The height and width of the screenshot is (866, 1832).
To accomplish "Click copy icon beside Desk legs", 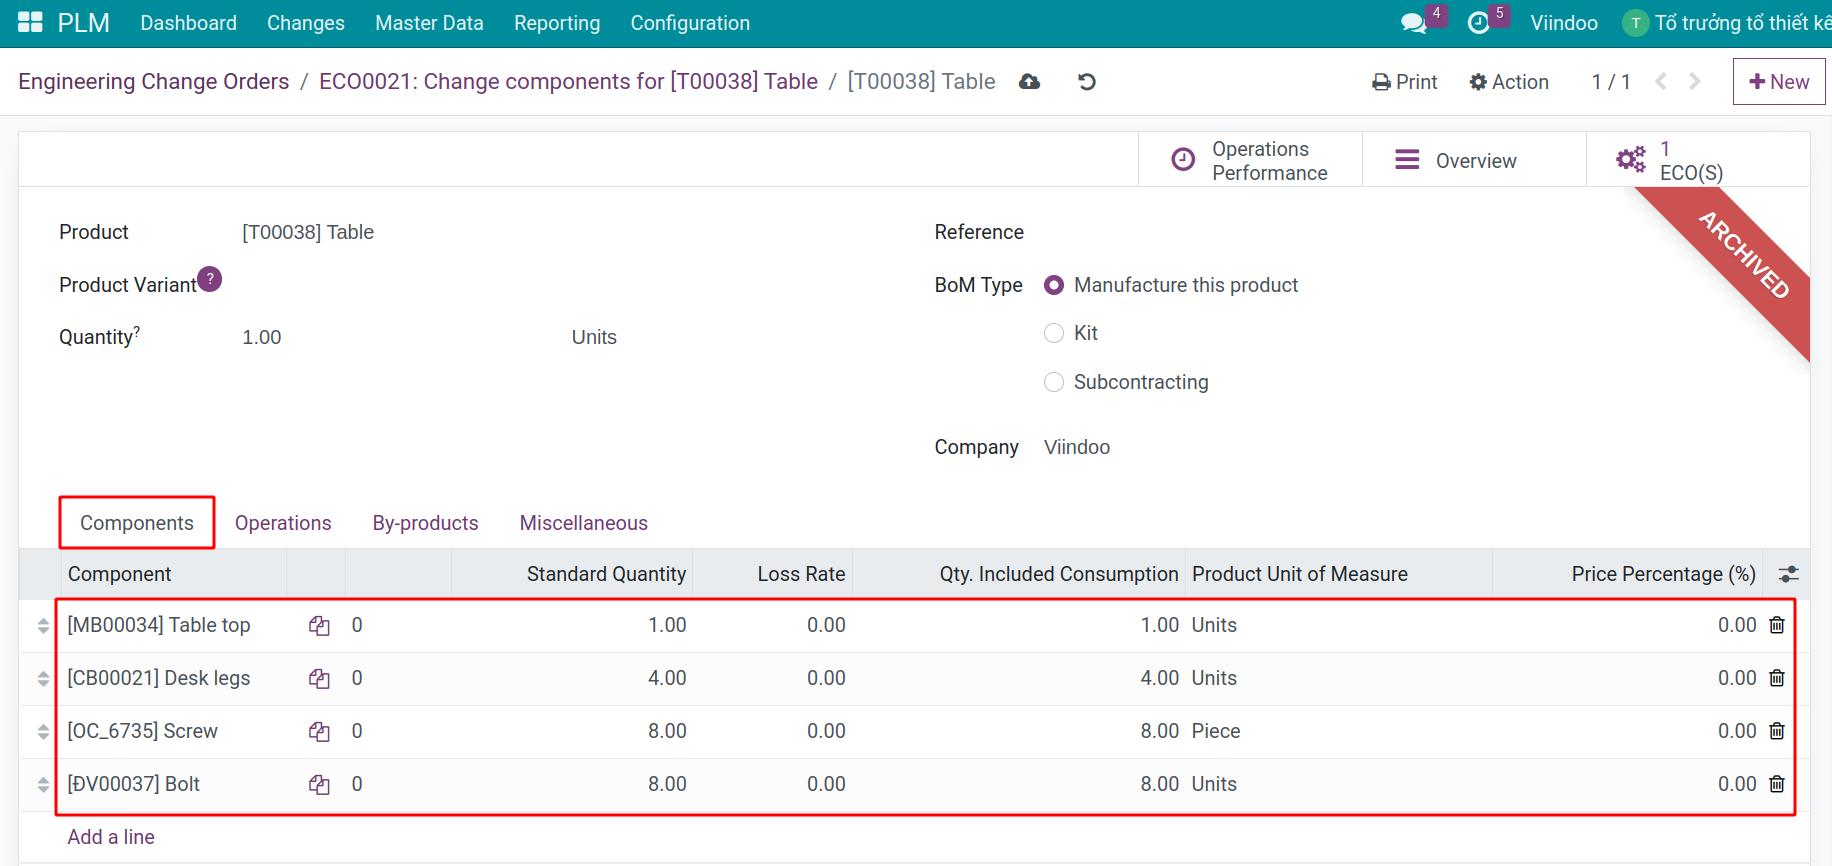I will (x=319, y=679).
